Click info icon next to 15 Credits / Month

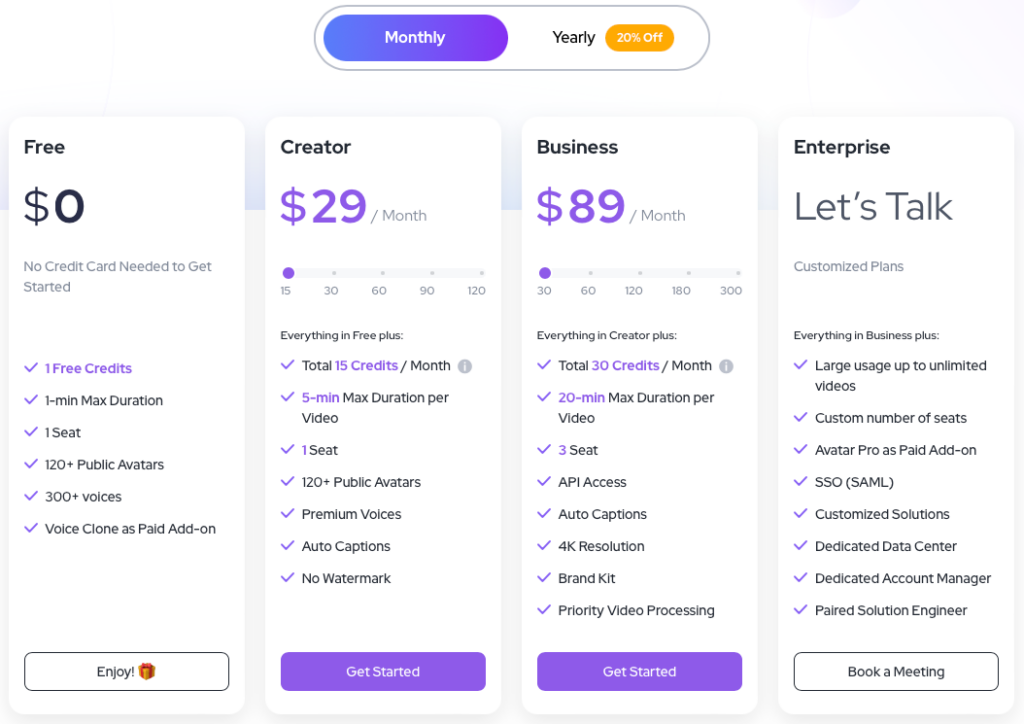[465, 366]
